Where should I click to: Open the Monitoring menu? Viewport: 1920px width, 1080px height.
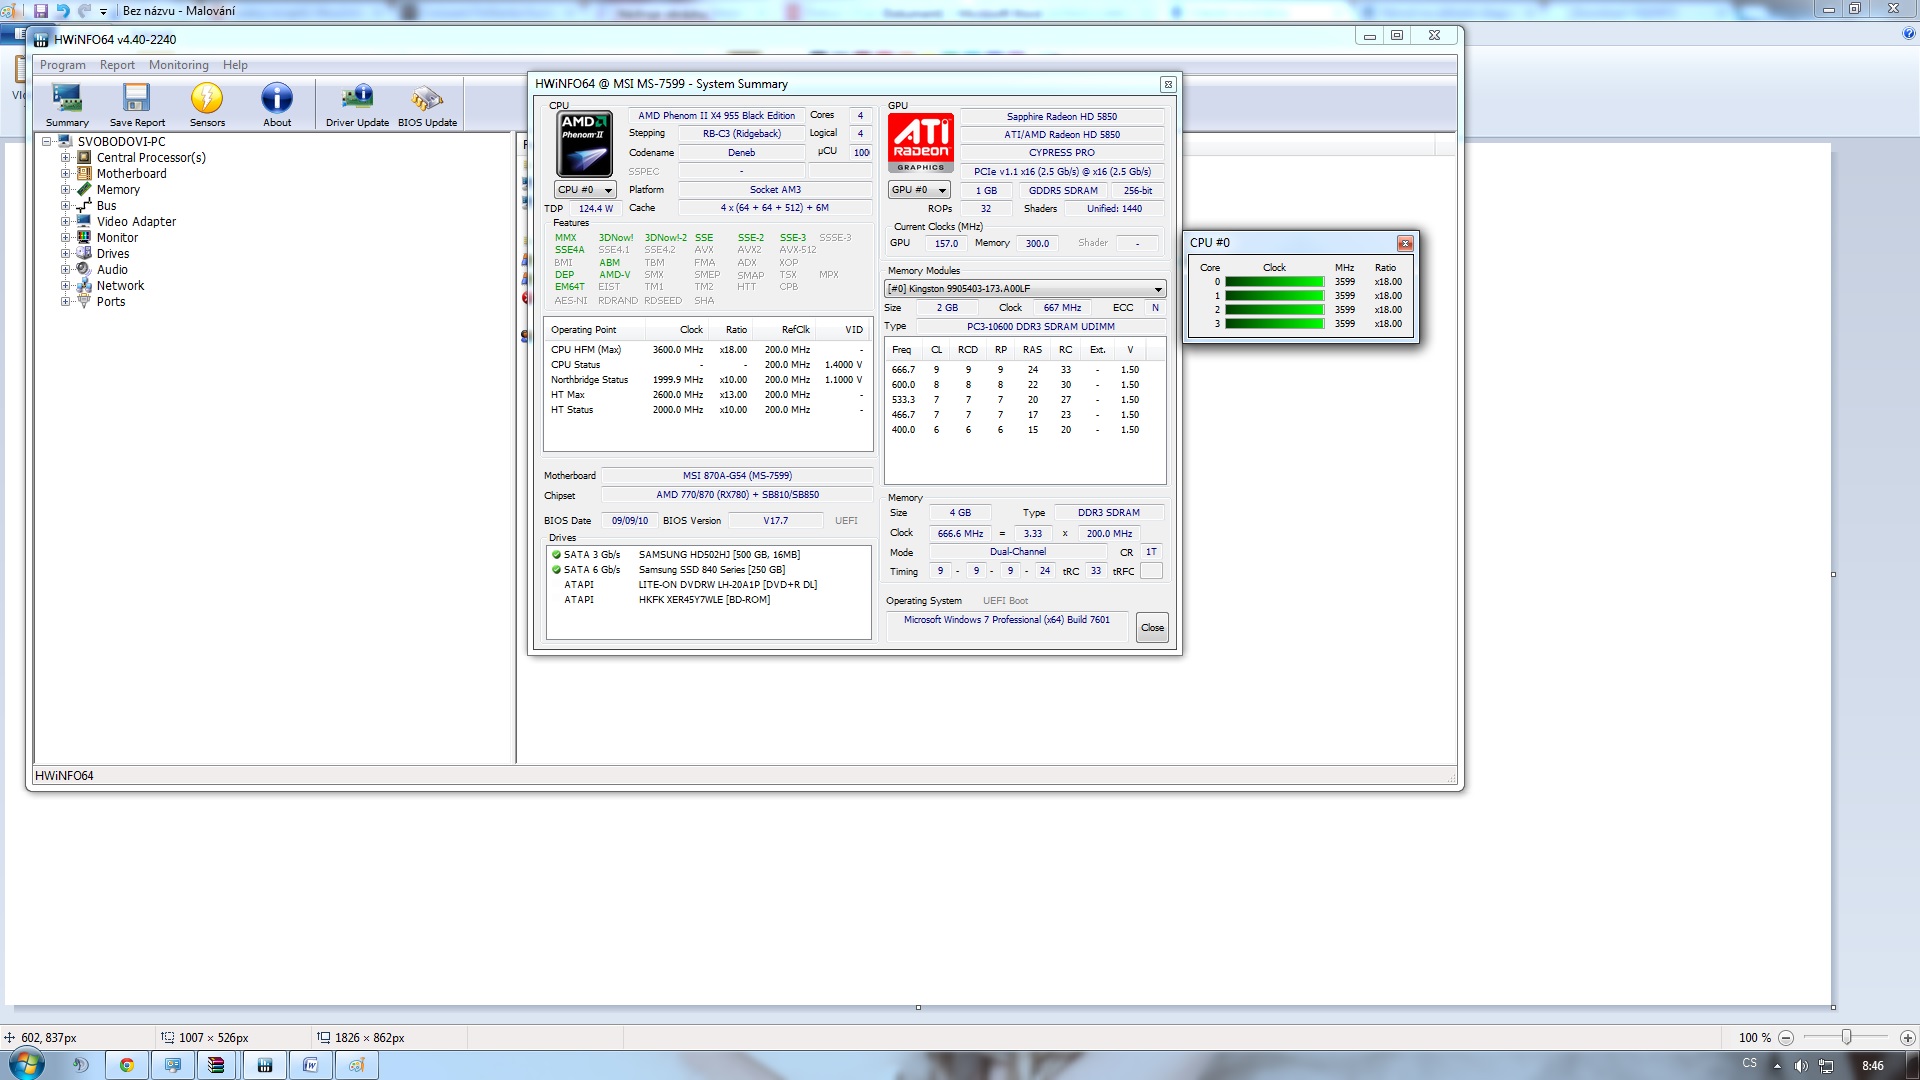point(179,65)
